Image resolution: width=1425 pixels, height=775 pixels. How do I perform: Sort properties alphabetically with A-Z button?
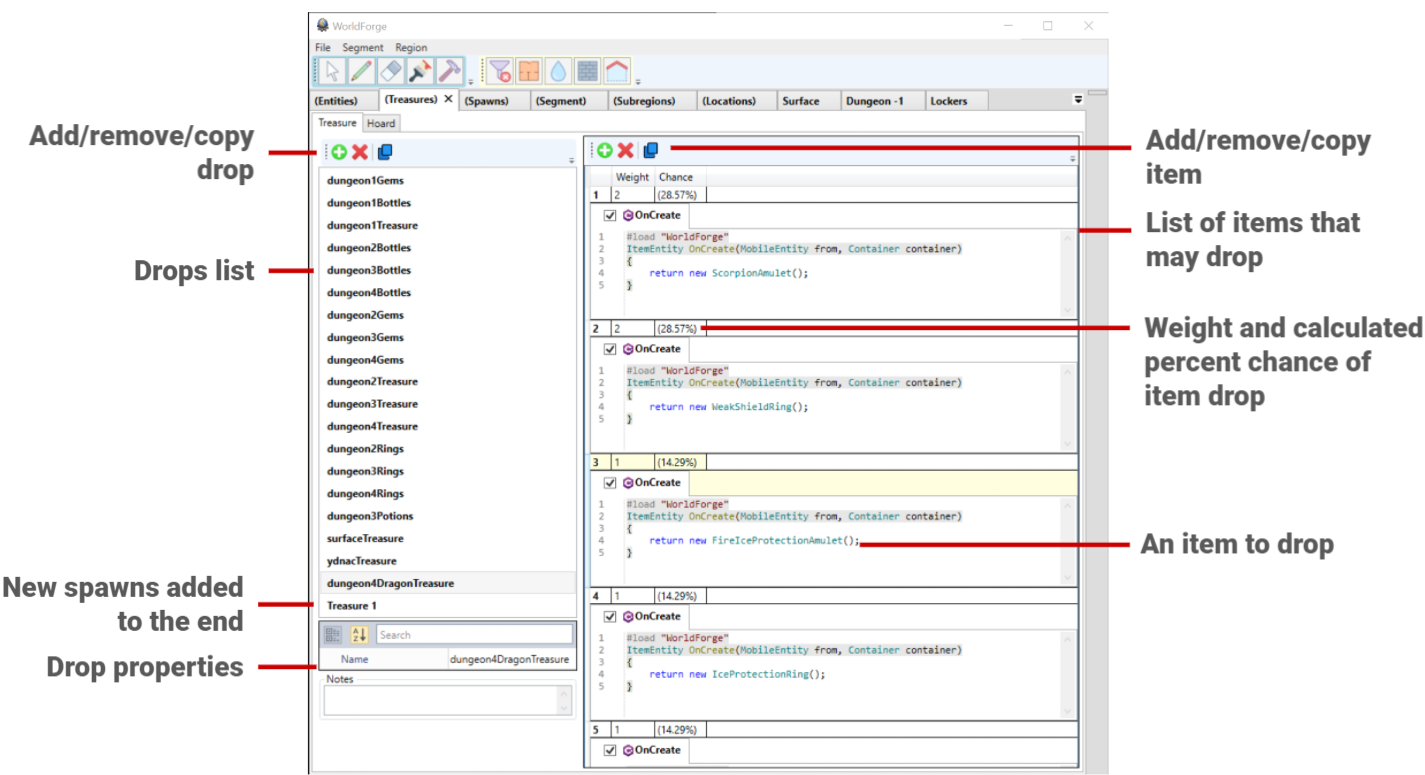[360, 635]
